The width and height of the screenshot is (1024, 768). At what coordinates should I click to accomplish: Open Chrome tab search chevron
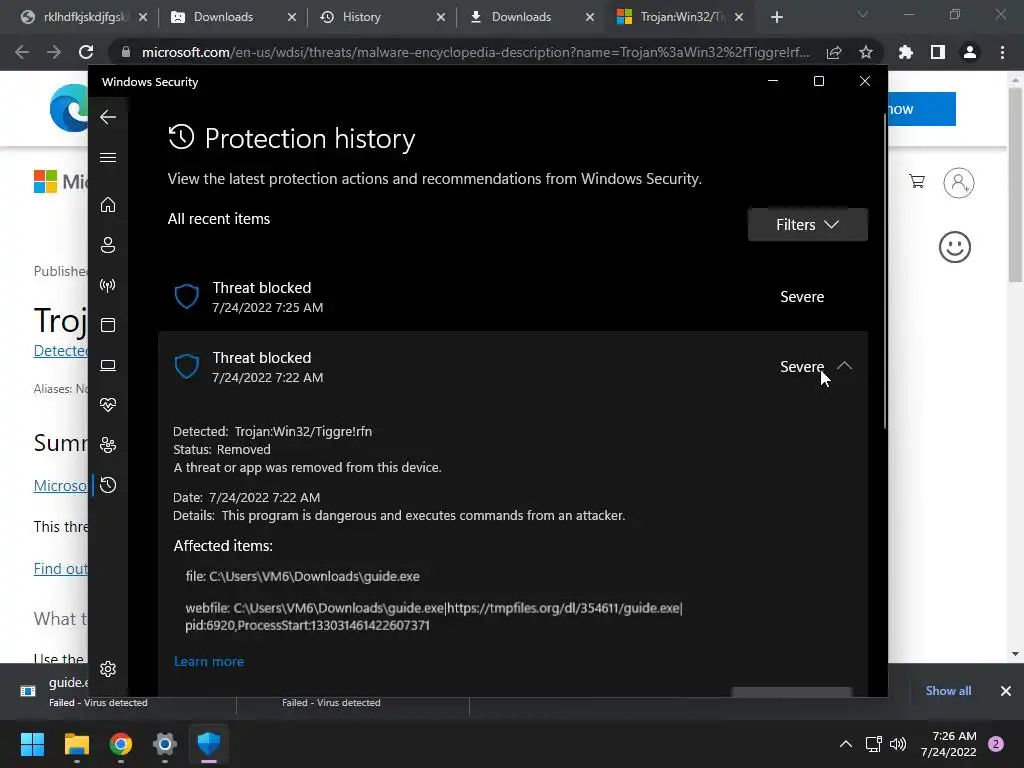(863, 14)
